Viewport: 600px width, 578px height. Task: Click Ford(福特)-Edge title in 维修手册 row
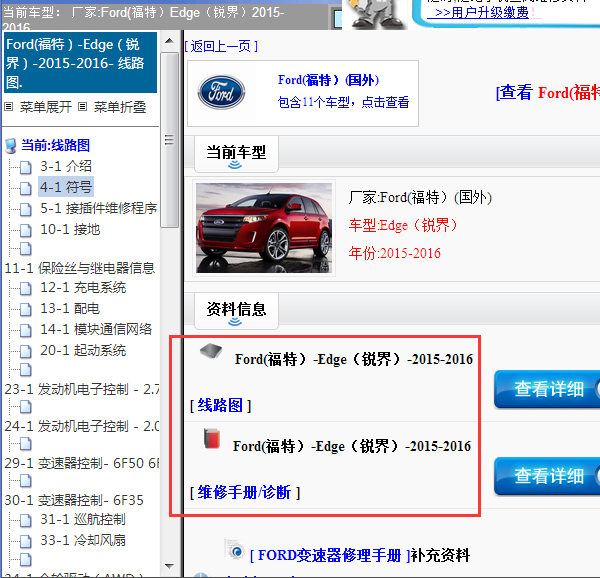coord(352,446)
